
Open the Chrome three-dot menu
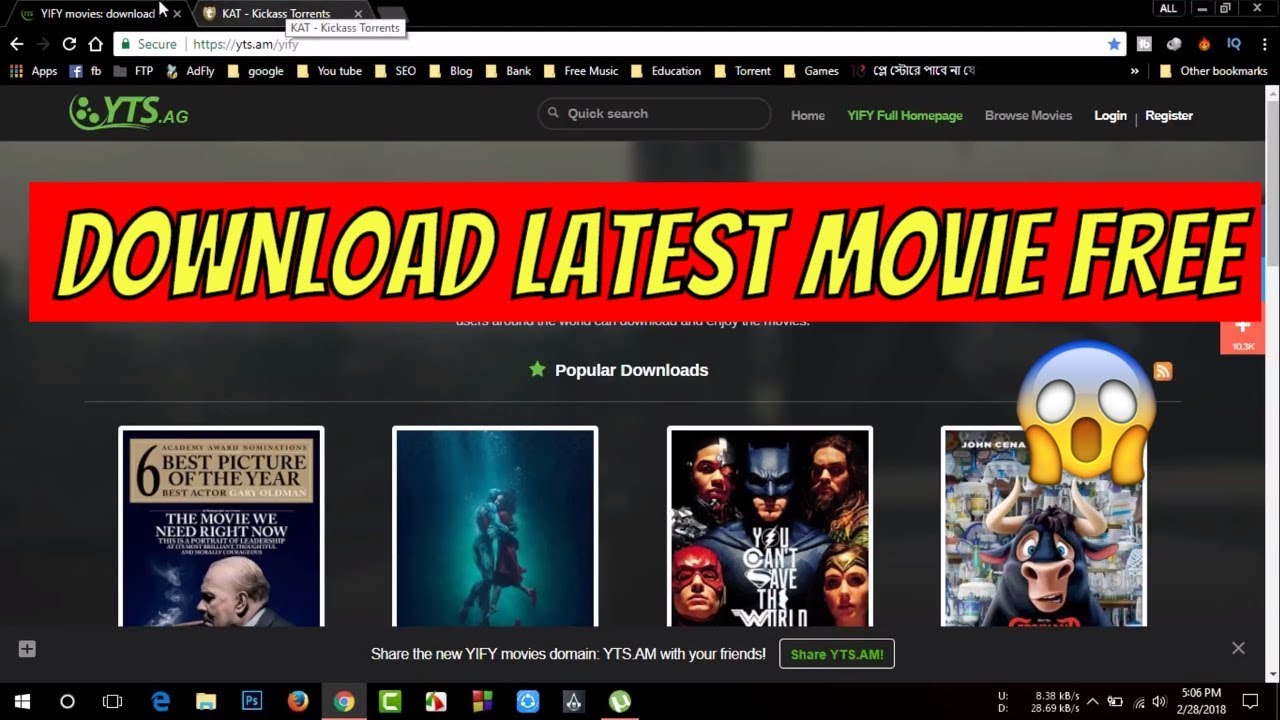coord(1264,44)
